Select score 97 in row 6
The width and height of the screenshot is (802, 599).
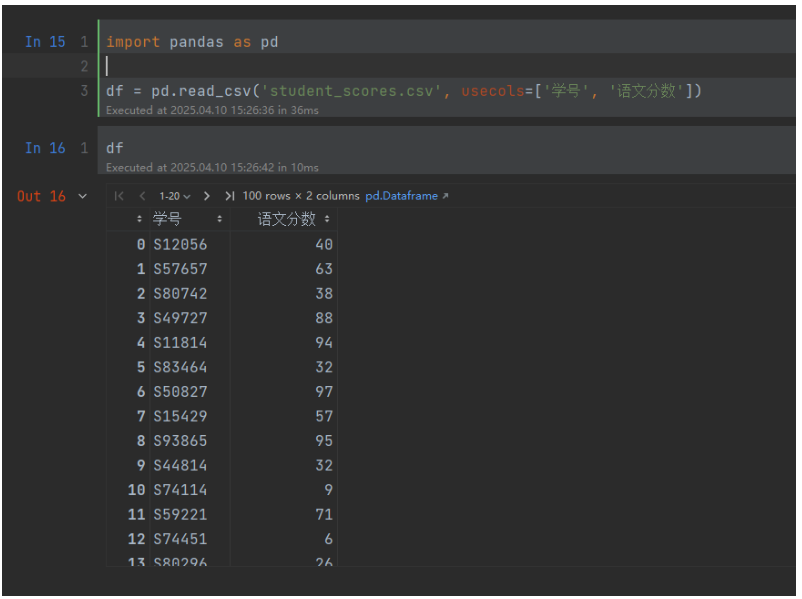point(324,392)
